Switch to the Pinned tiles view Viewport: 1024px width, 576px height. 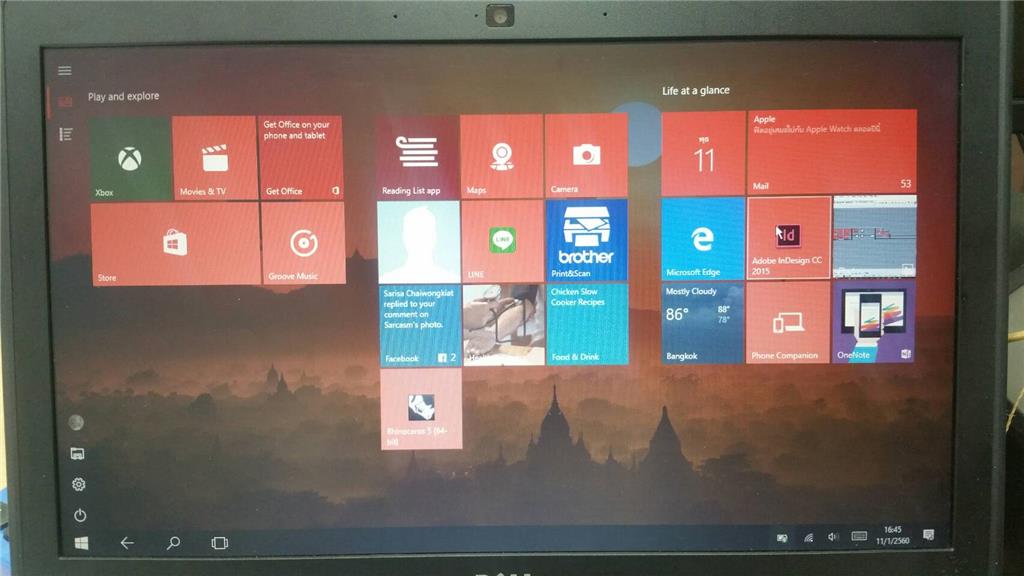click(65, 102)
